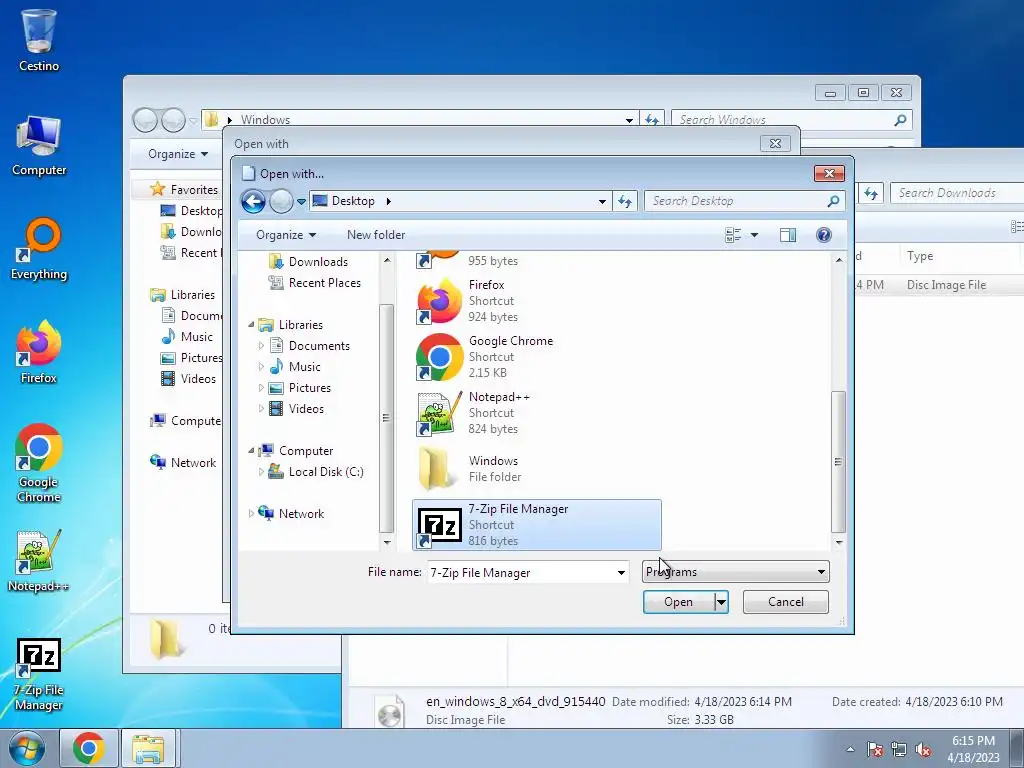1024x768 pixels.
Task: Click New folder in dialog toolbar
Action: 376,235
